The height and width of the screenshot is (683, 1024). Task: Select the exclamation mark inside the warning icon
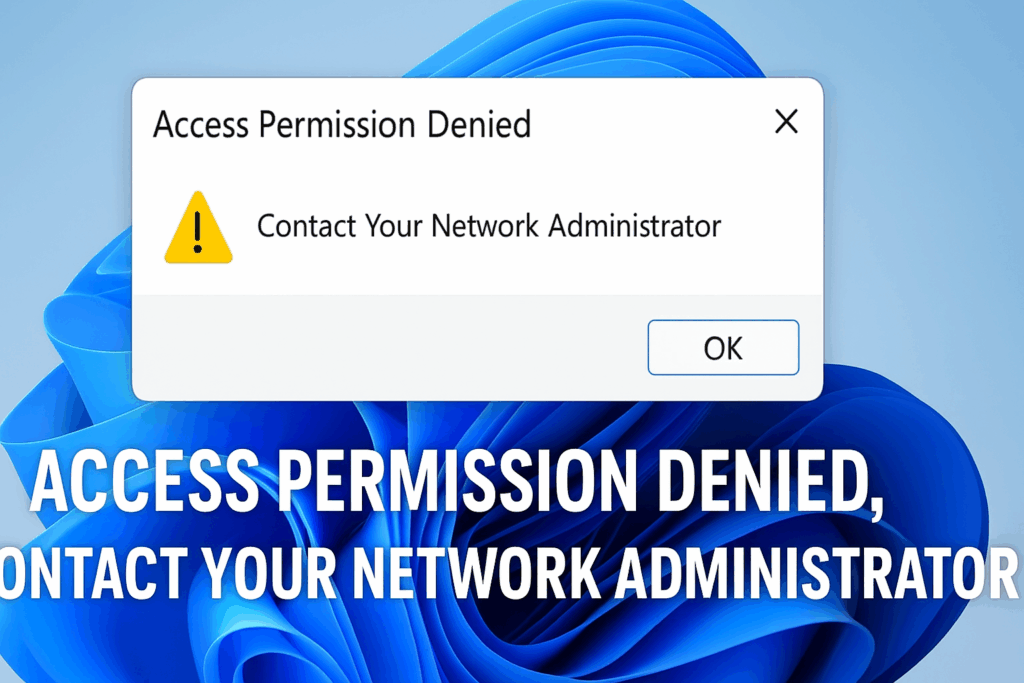point(197,228)
